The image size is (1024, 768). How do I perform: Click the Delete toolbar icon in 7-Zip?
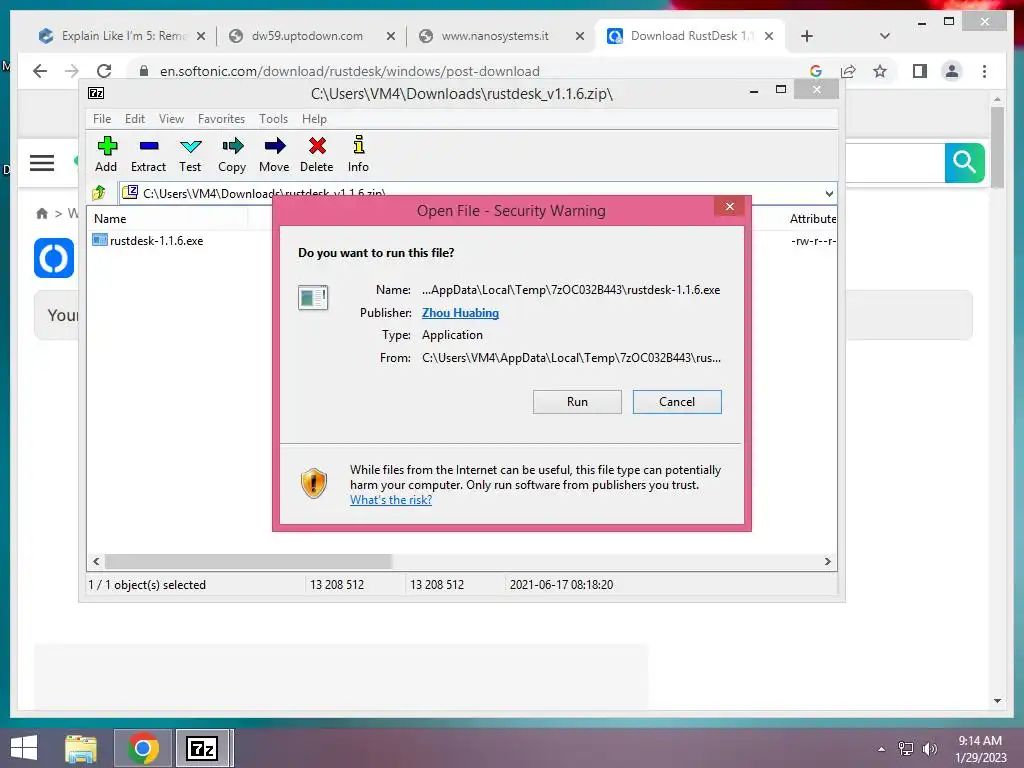317,146
